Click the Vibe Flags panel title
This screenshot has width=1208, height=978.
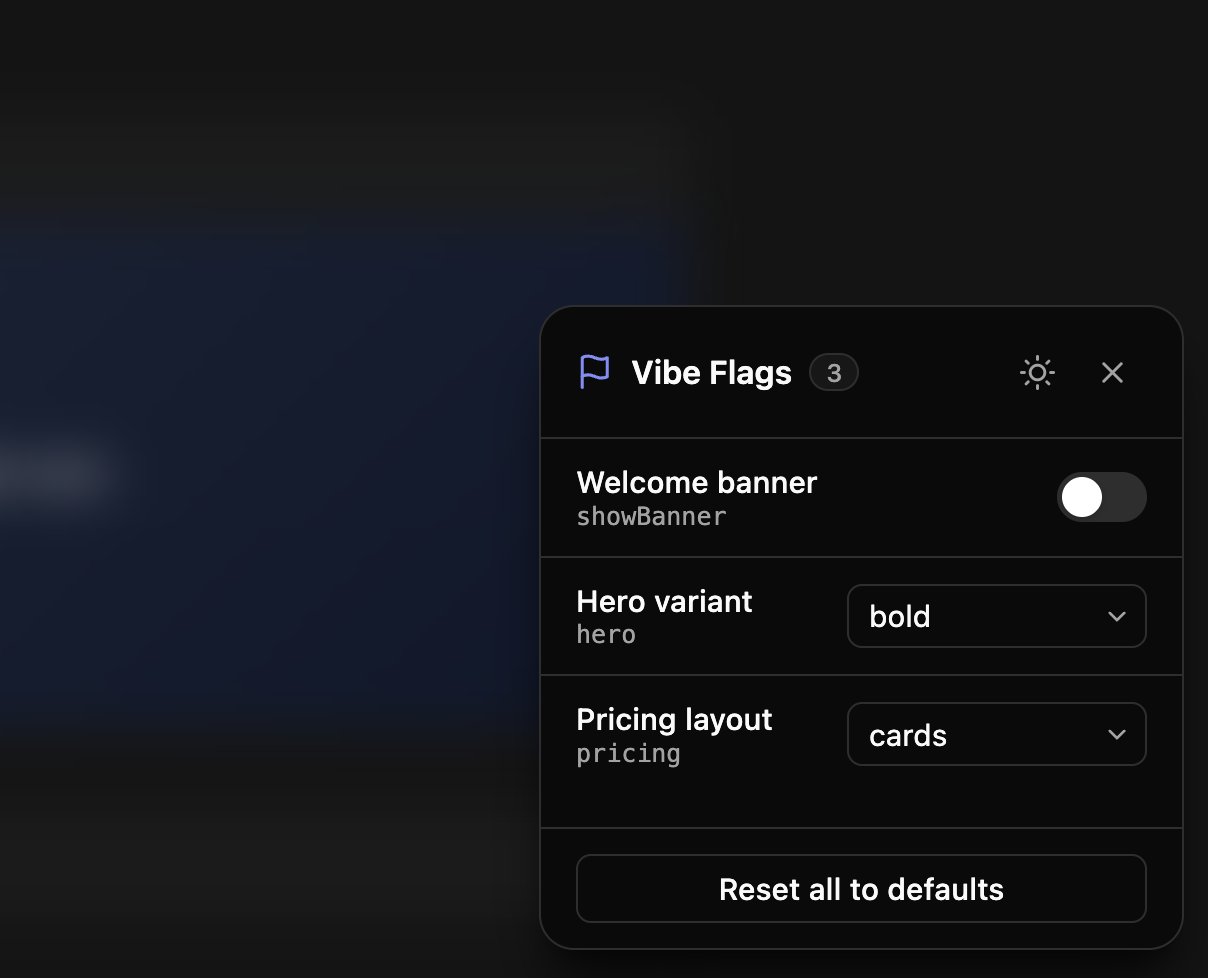[x=711, y=372]
